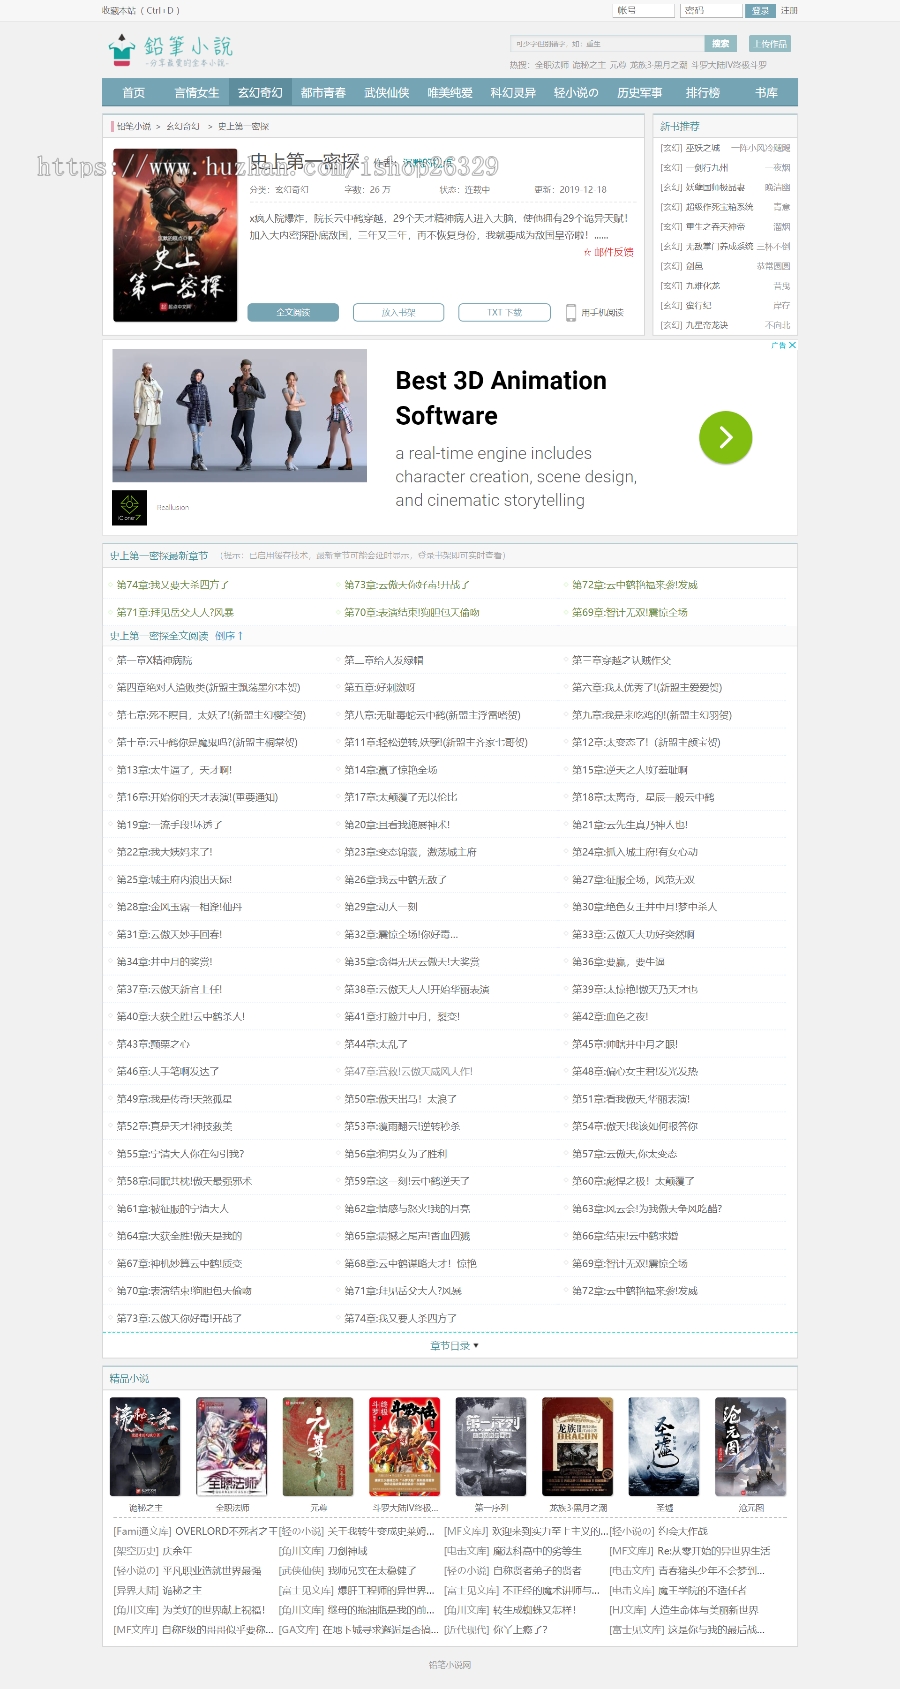Open the 全职法师 cover thumbnail
The image size is (900, 1689).
tap(232, 1446)
